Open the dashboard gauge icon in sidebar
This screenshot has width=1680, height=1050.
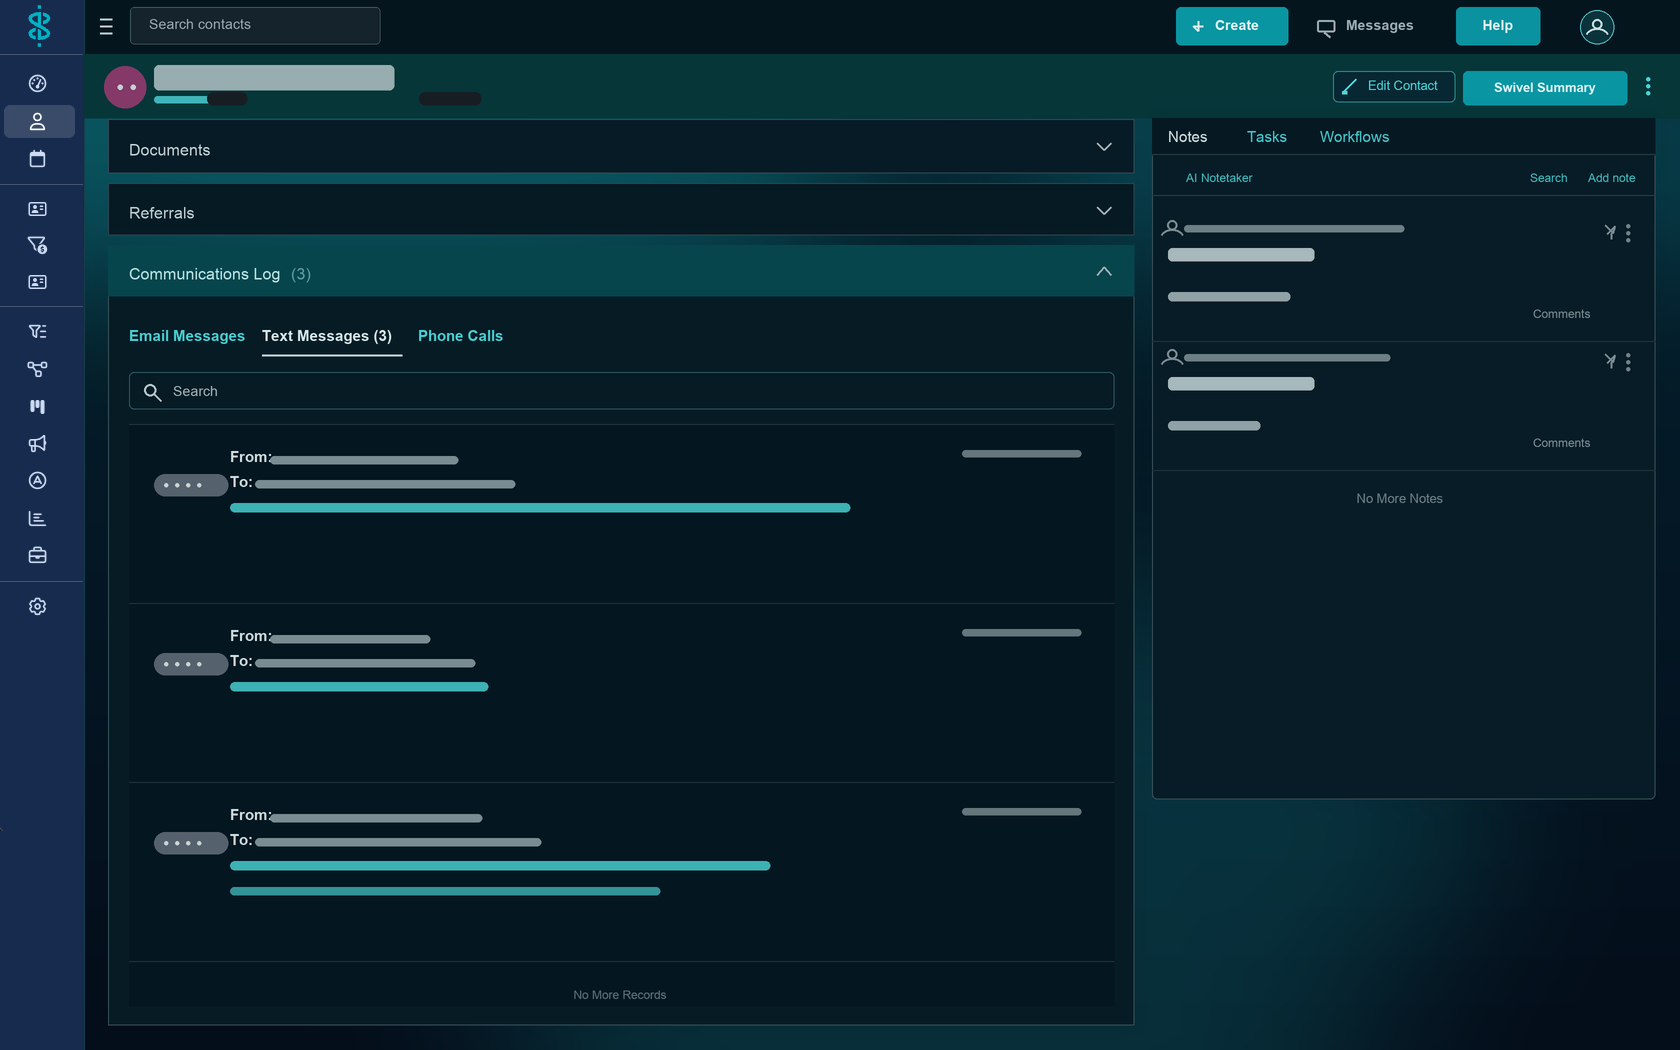click(37, 84)
